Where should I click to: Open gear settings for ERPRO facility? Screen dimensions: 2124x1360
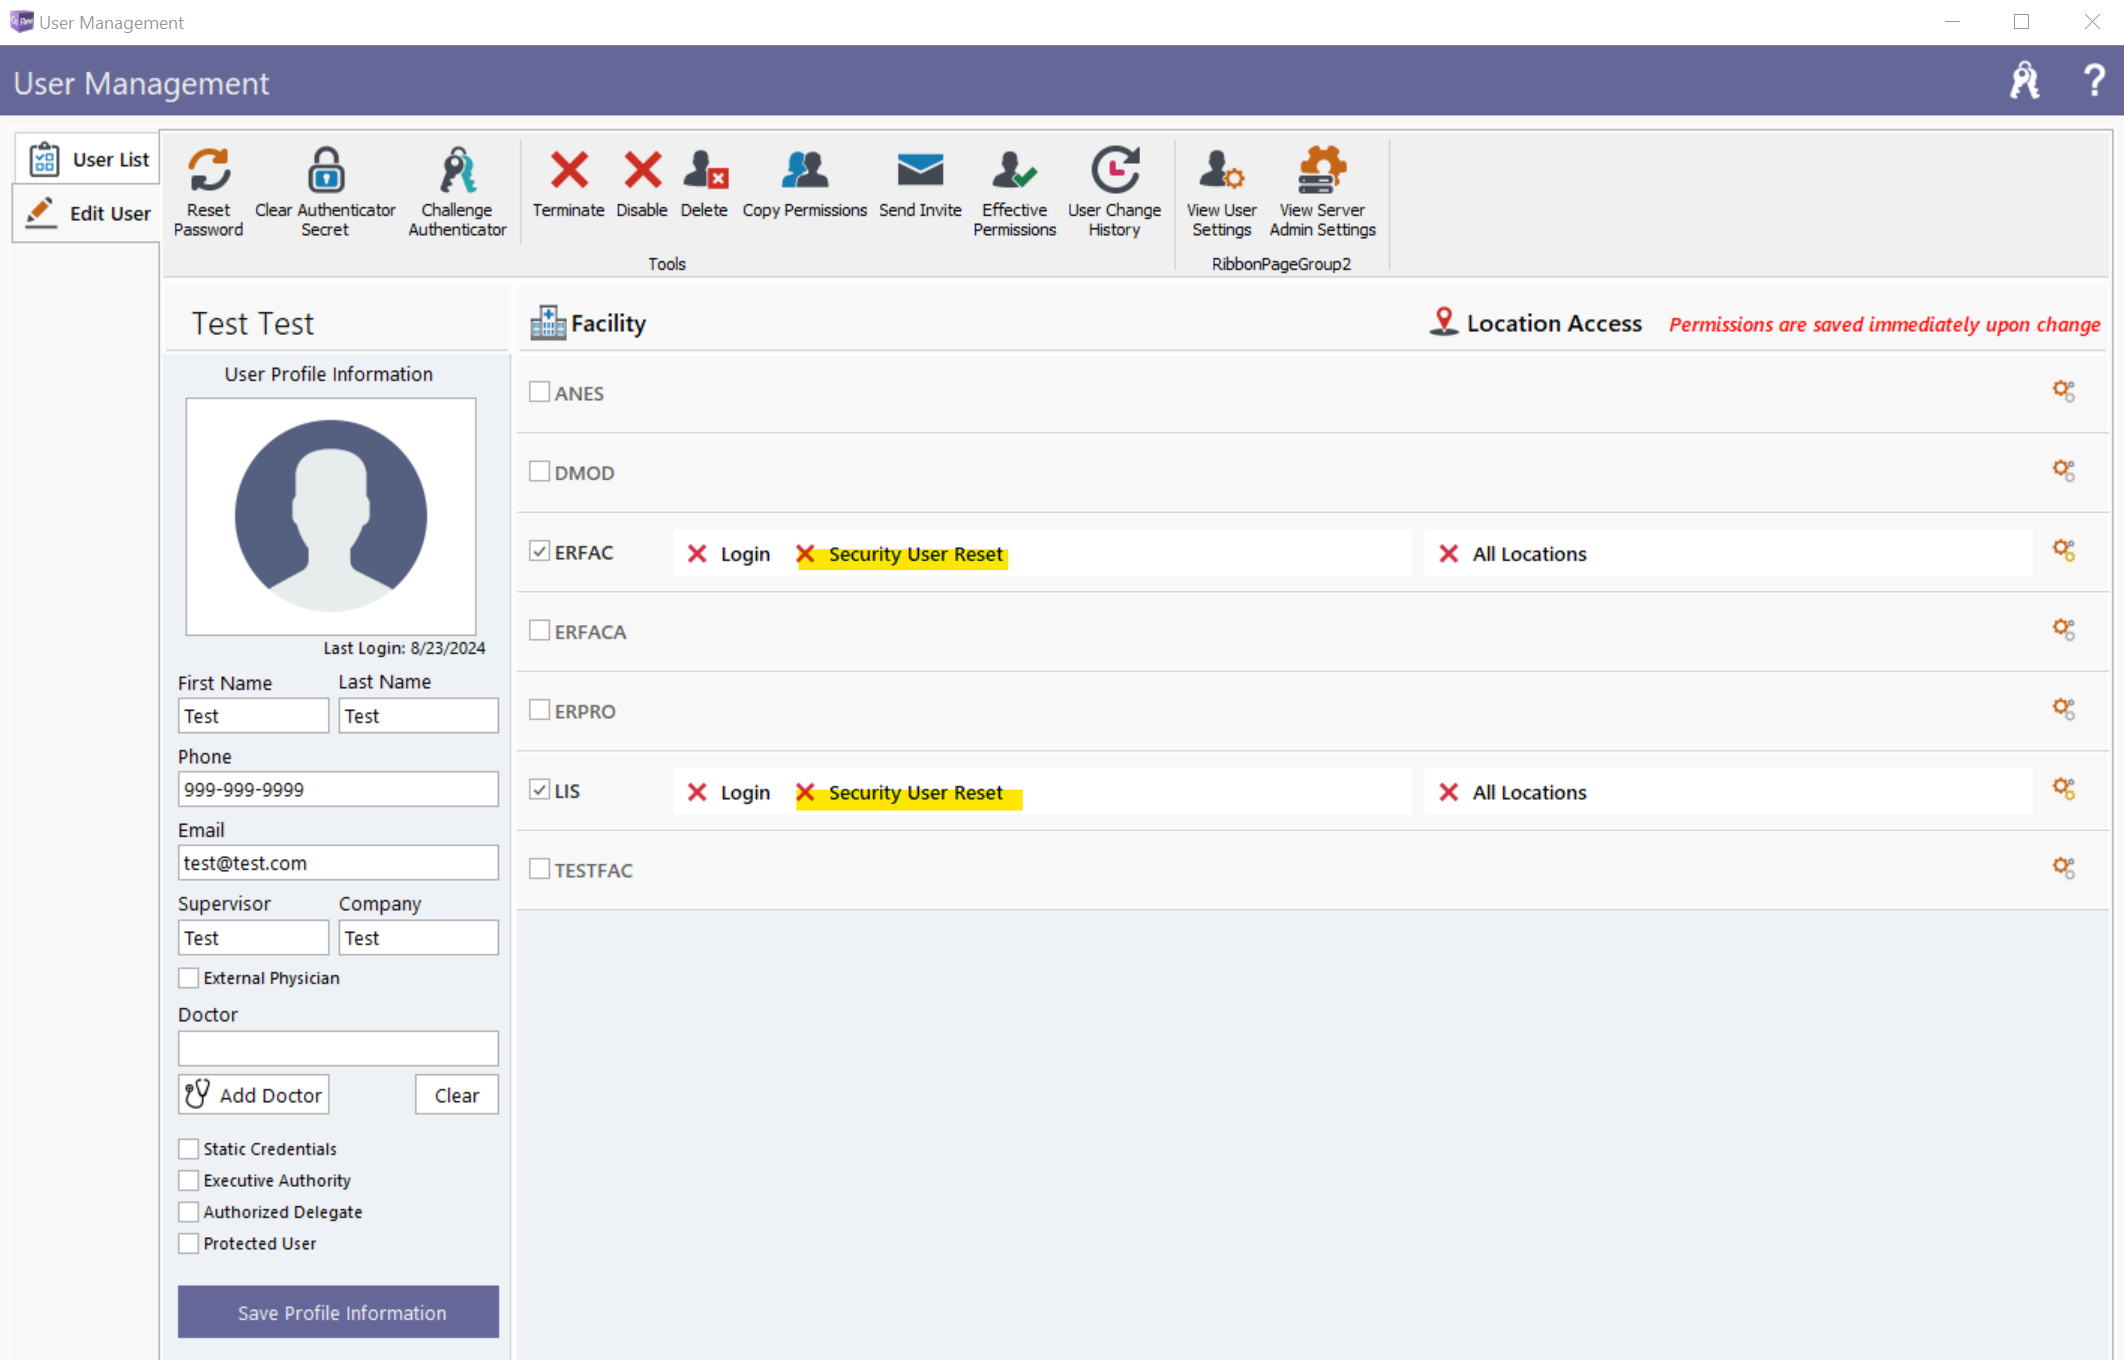[x=2063, y=709]
